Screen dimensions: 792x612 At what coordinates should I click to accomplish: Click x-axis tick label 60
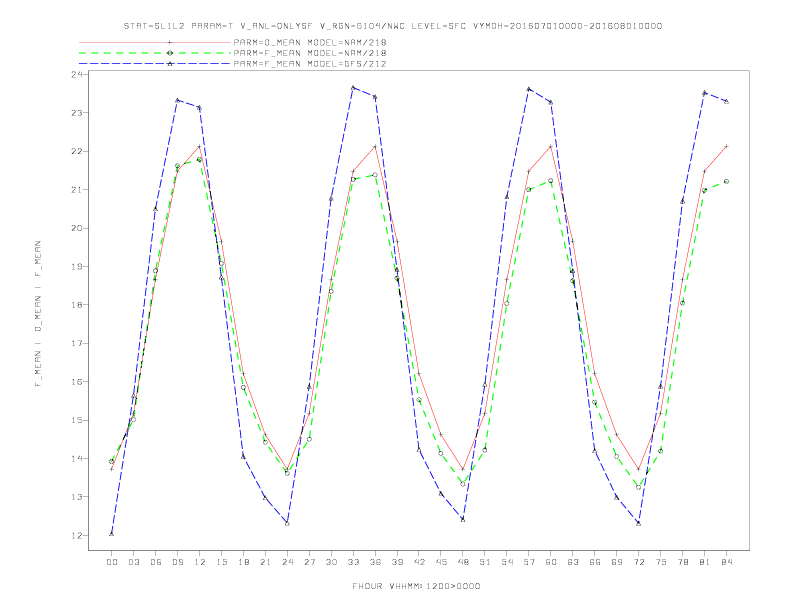point(551,562)
